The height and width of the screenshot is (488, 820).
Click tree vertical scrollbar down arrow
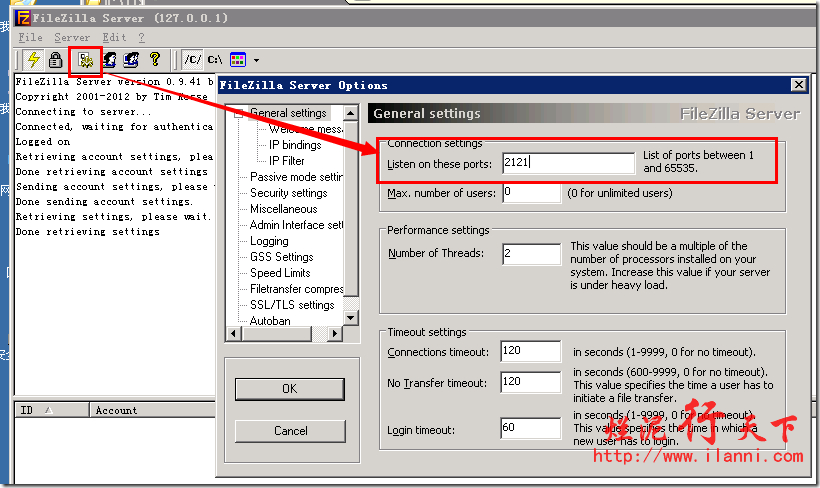click(x=351, y=317)
